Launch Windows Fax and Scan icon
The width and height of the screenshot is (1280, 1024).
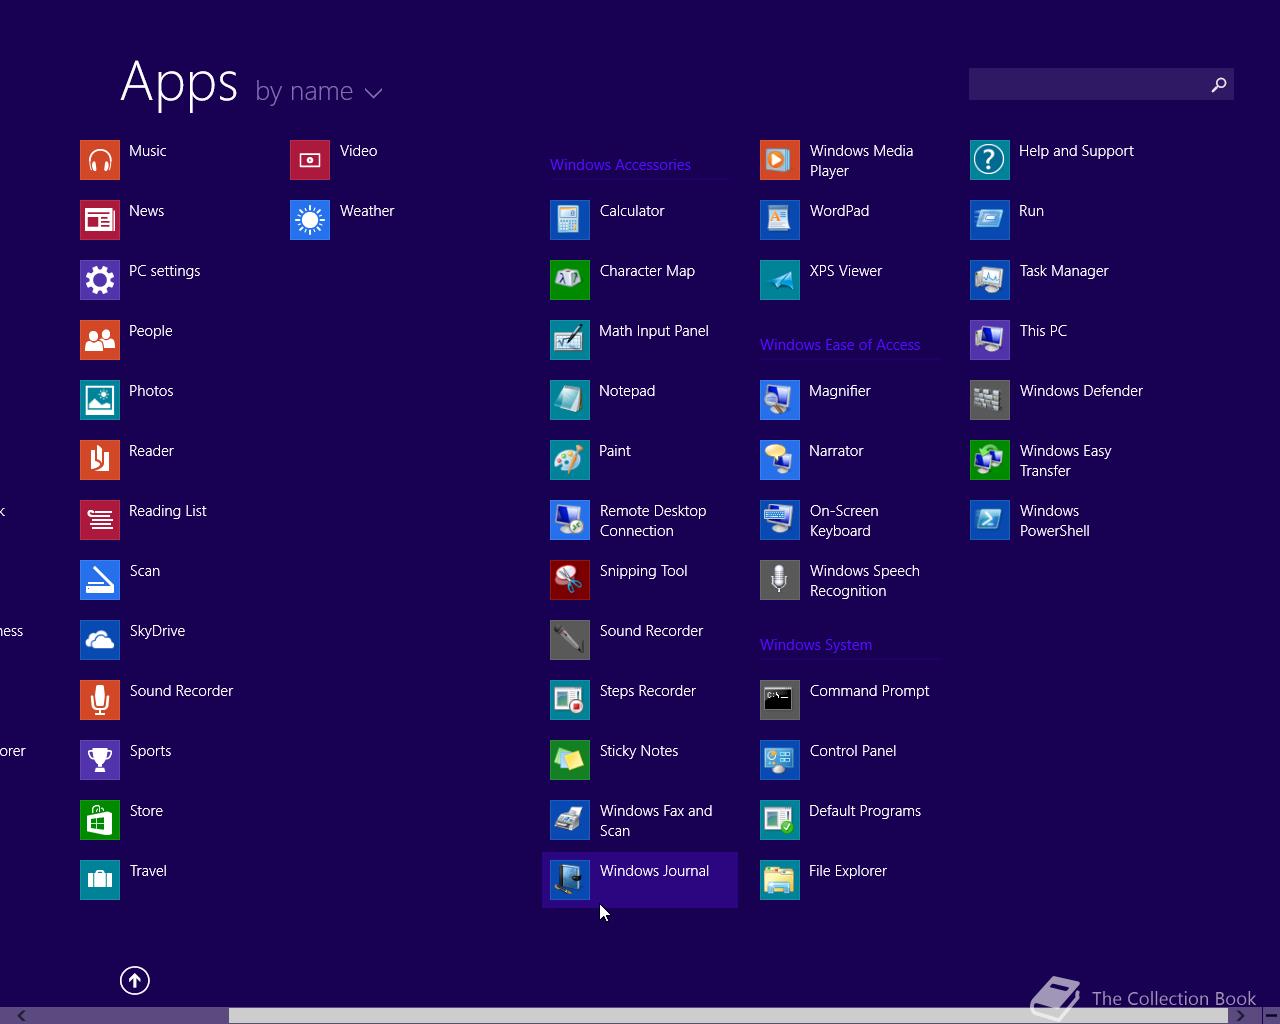[x=570, y=820]
